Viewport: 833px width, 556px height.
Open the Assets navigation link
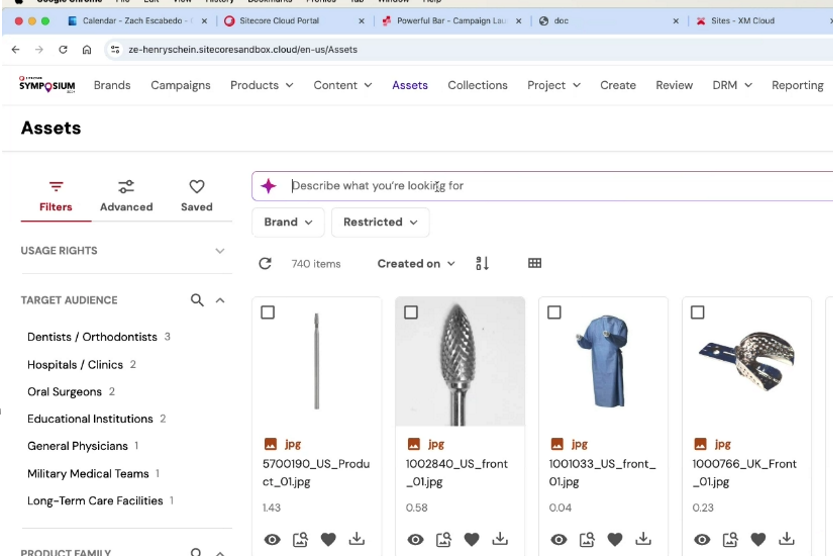pos(410,85)
